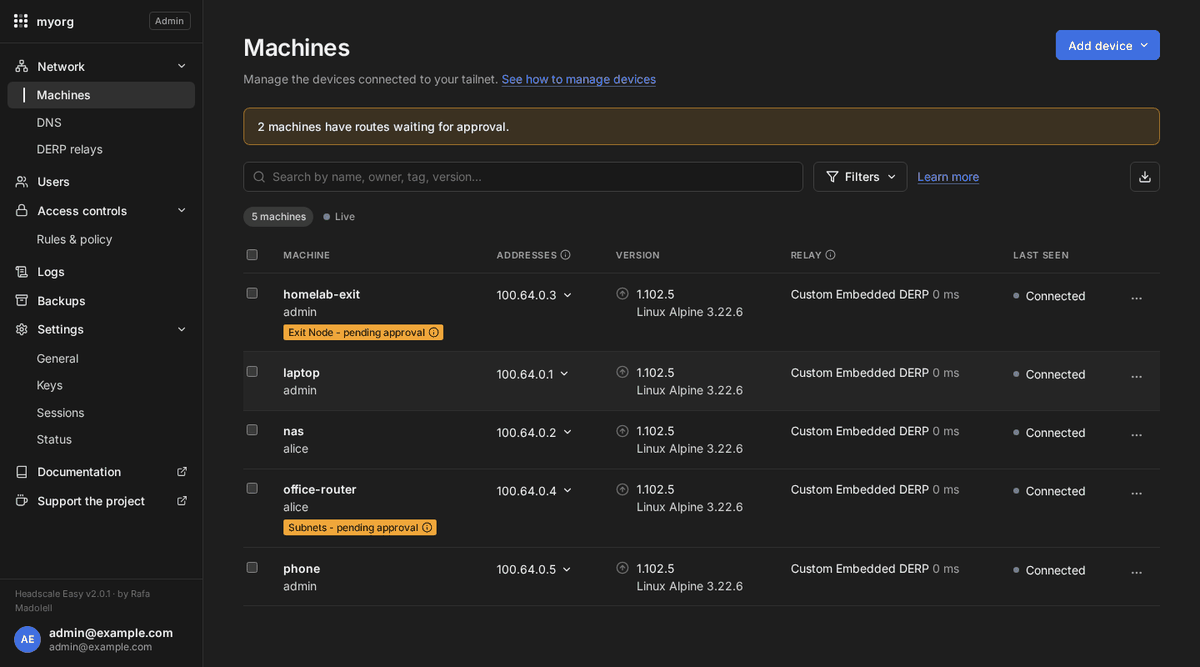Check the phone row checkbox
This screenshot has width=1200, height=667.
[x=252, y=567]
